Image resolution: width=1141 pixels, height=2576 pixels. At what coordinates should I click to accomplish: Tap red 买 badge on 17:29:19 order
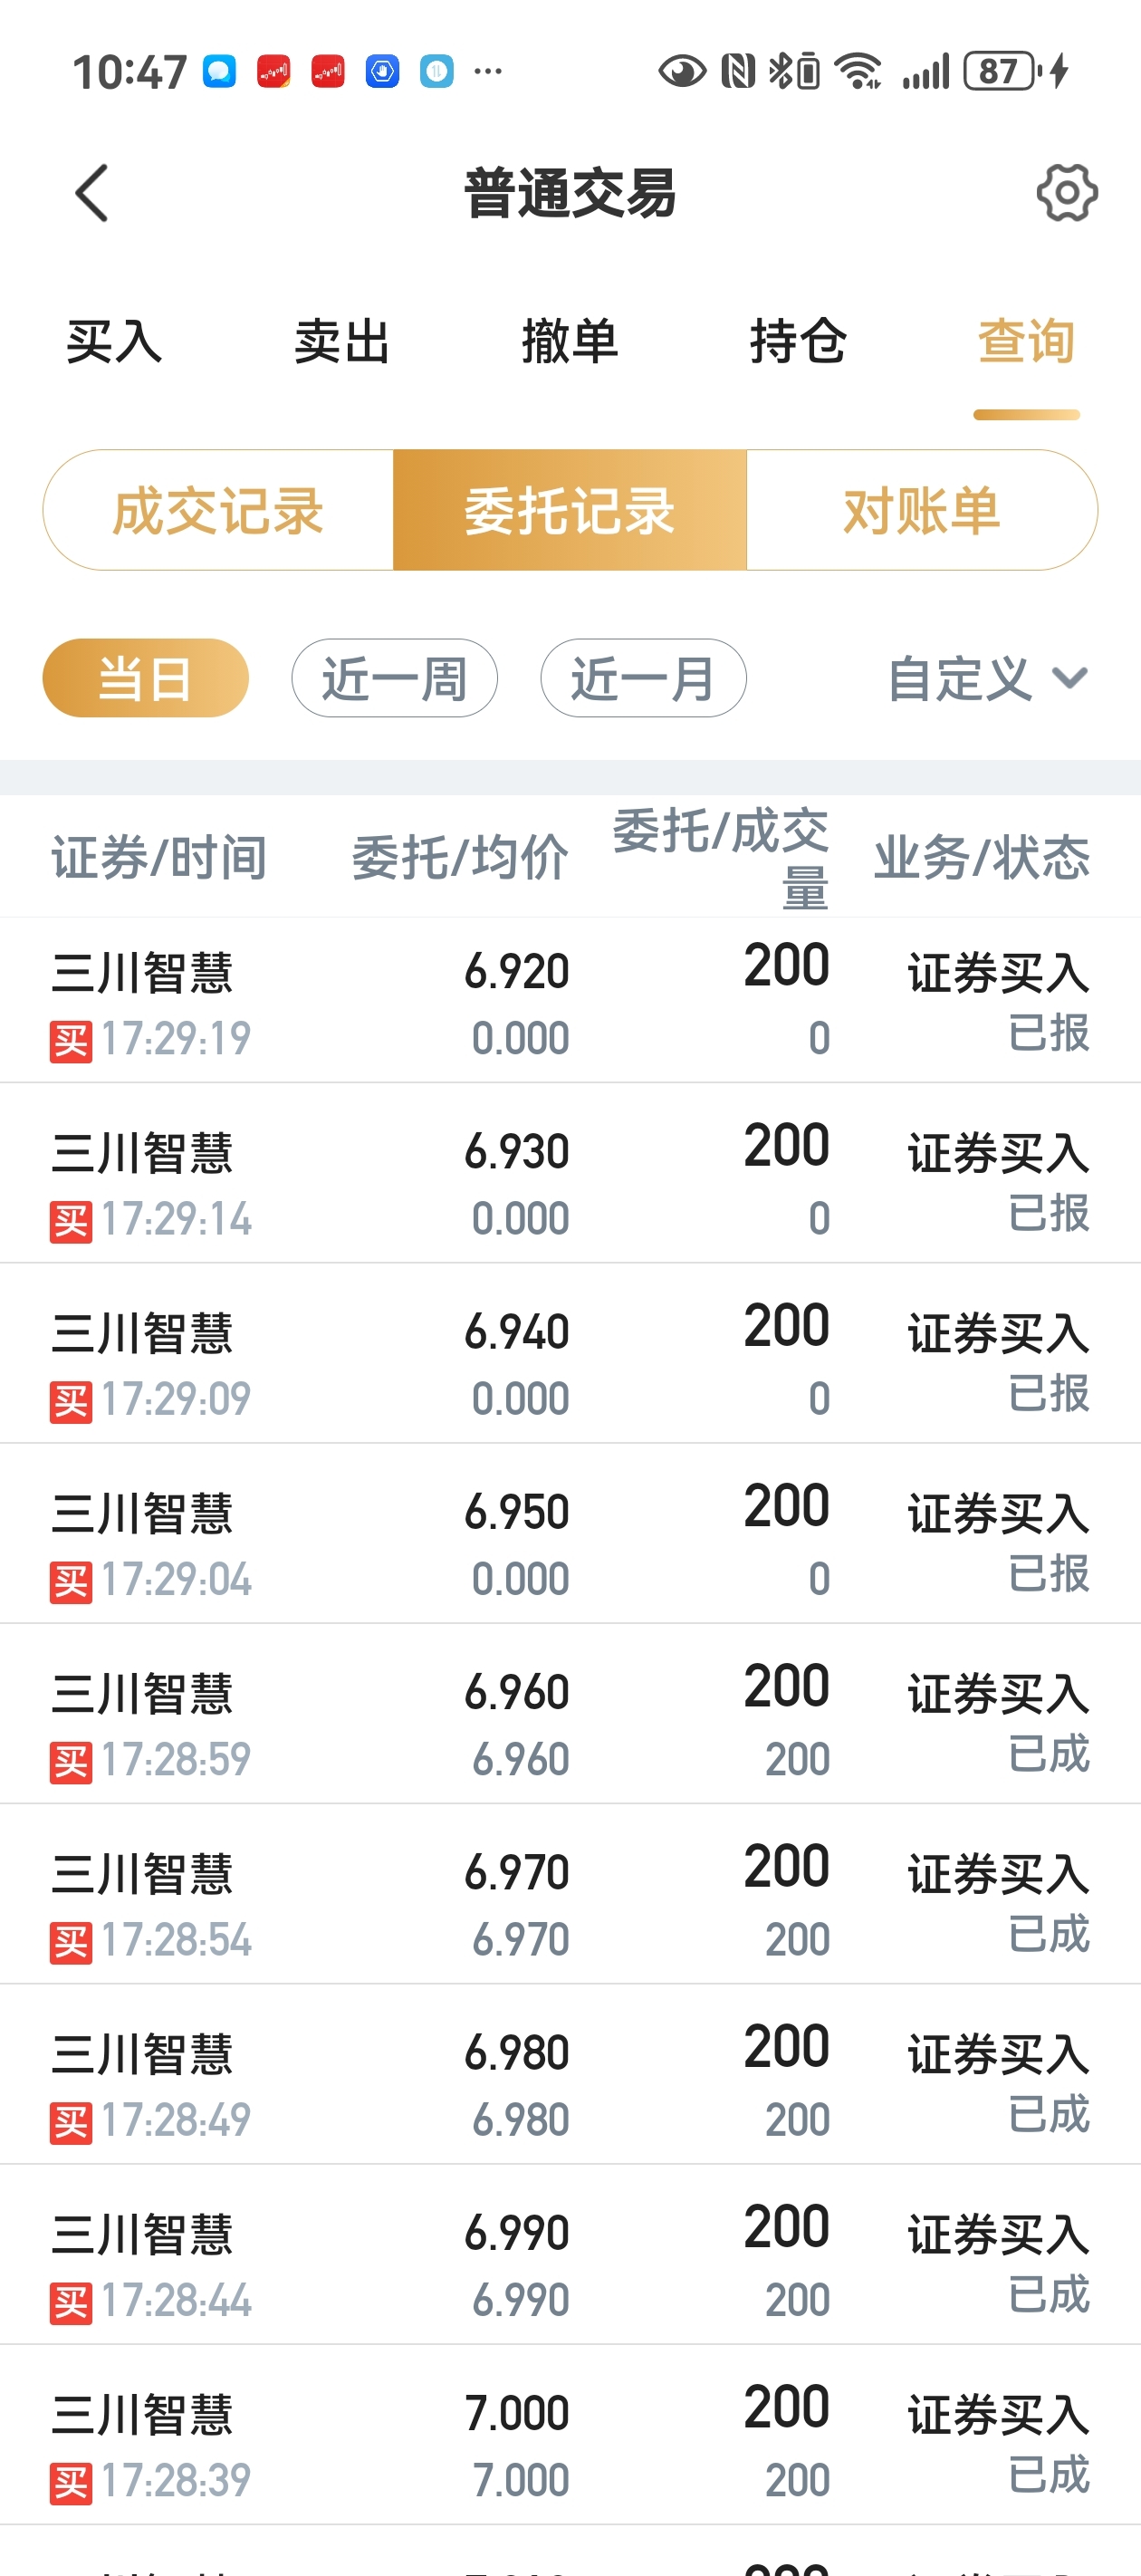point(71,1041)
